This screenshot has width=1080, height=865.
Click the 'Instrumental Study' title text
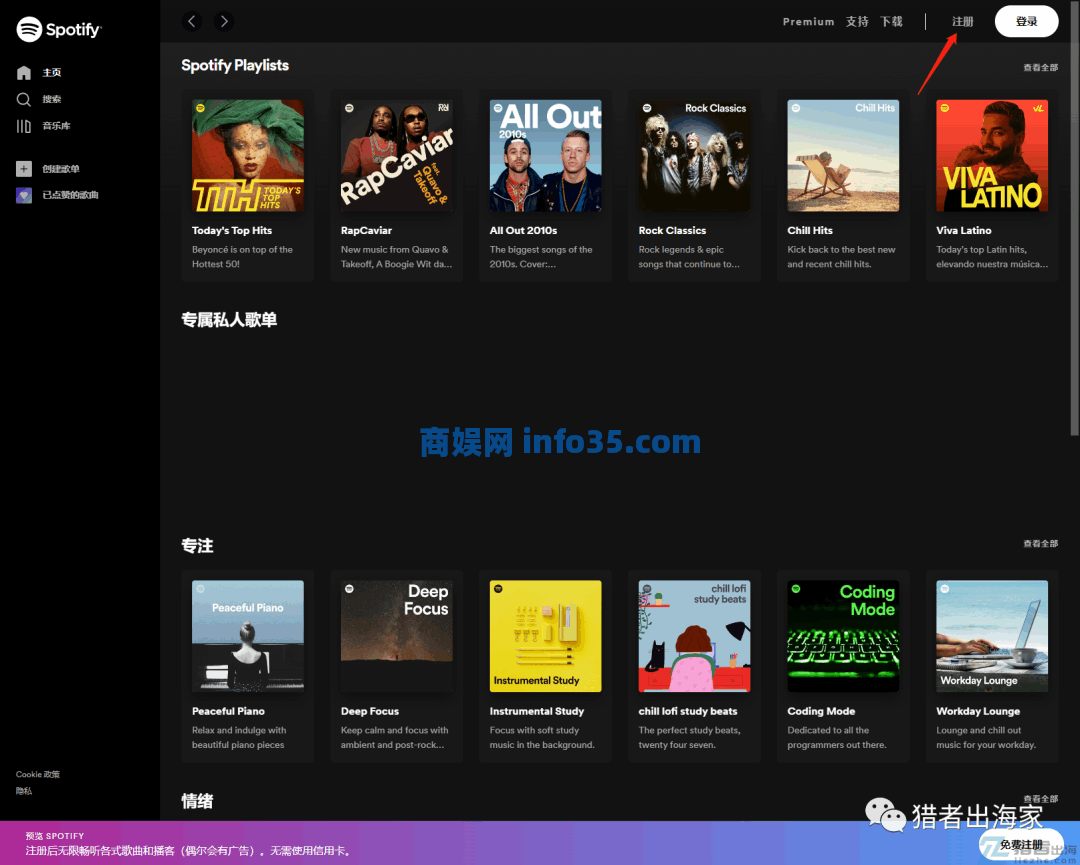(x=537, y=711)
